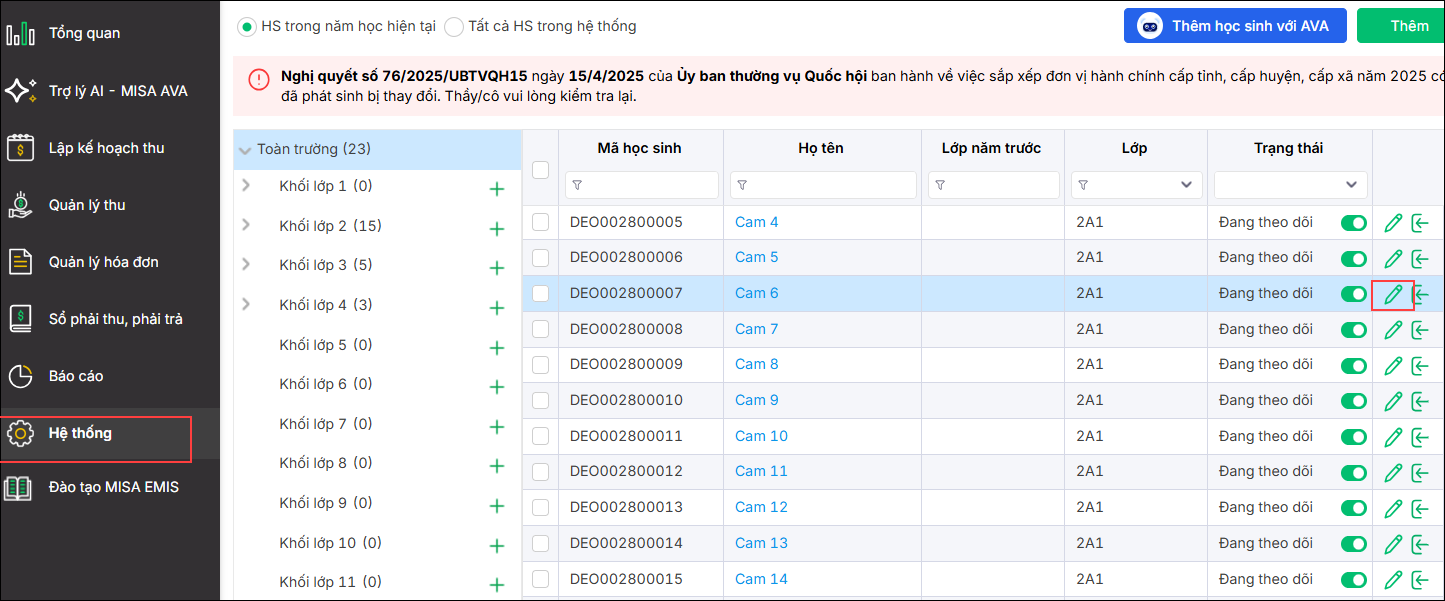Select Khối lớp 7 (0) in tree
The image size is (1445, 601).
(325, 424)
